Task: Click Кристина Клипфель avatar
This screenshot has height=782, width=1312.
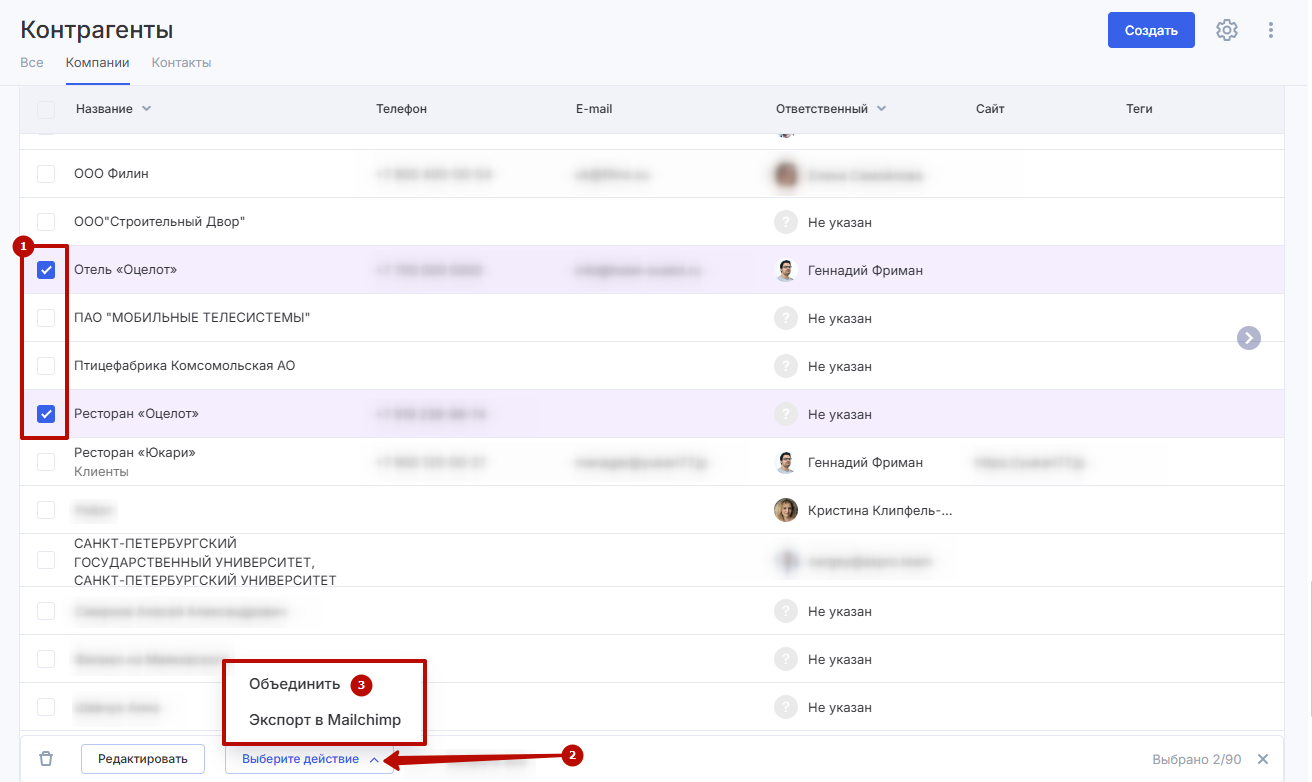Action: coord(786,510)
